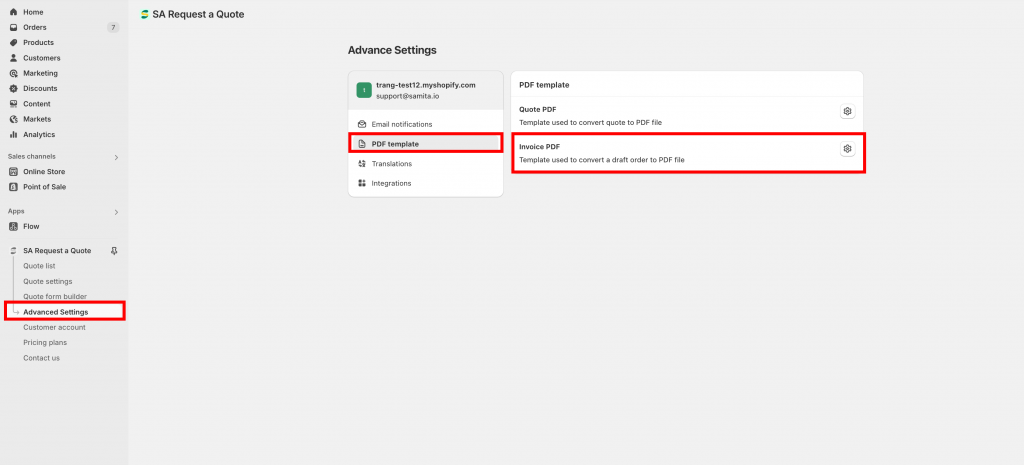Open Quote form builder
The image size is (1024, 465).
click(x=55, y=297)
